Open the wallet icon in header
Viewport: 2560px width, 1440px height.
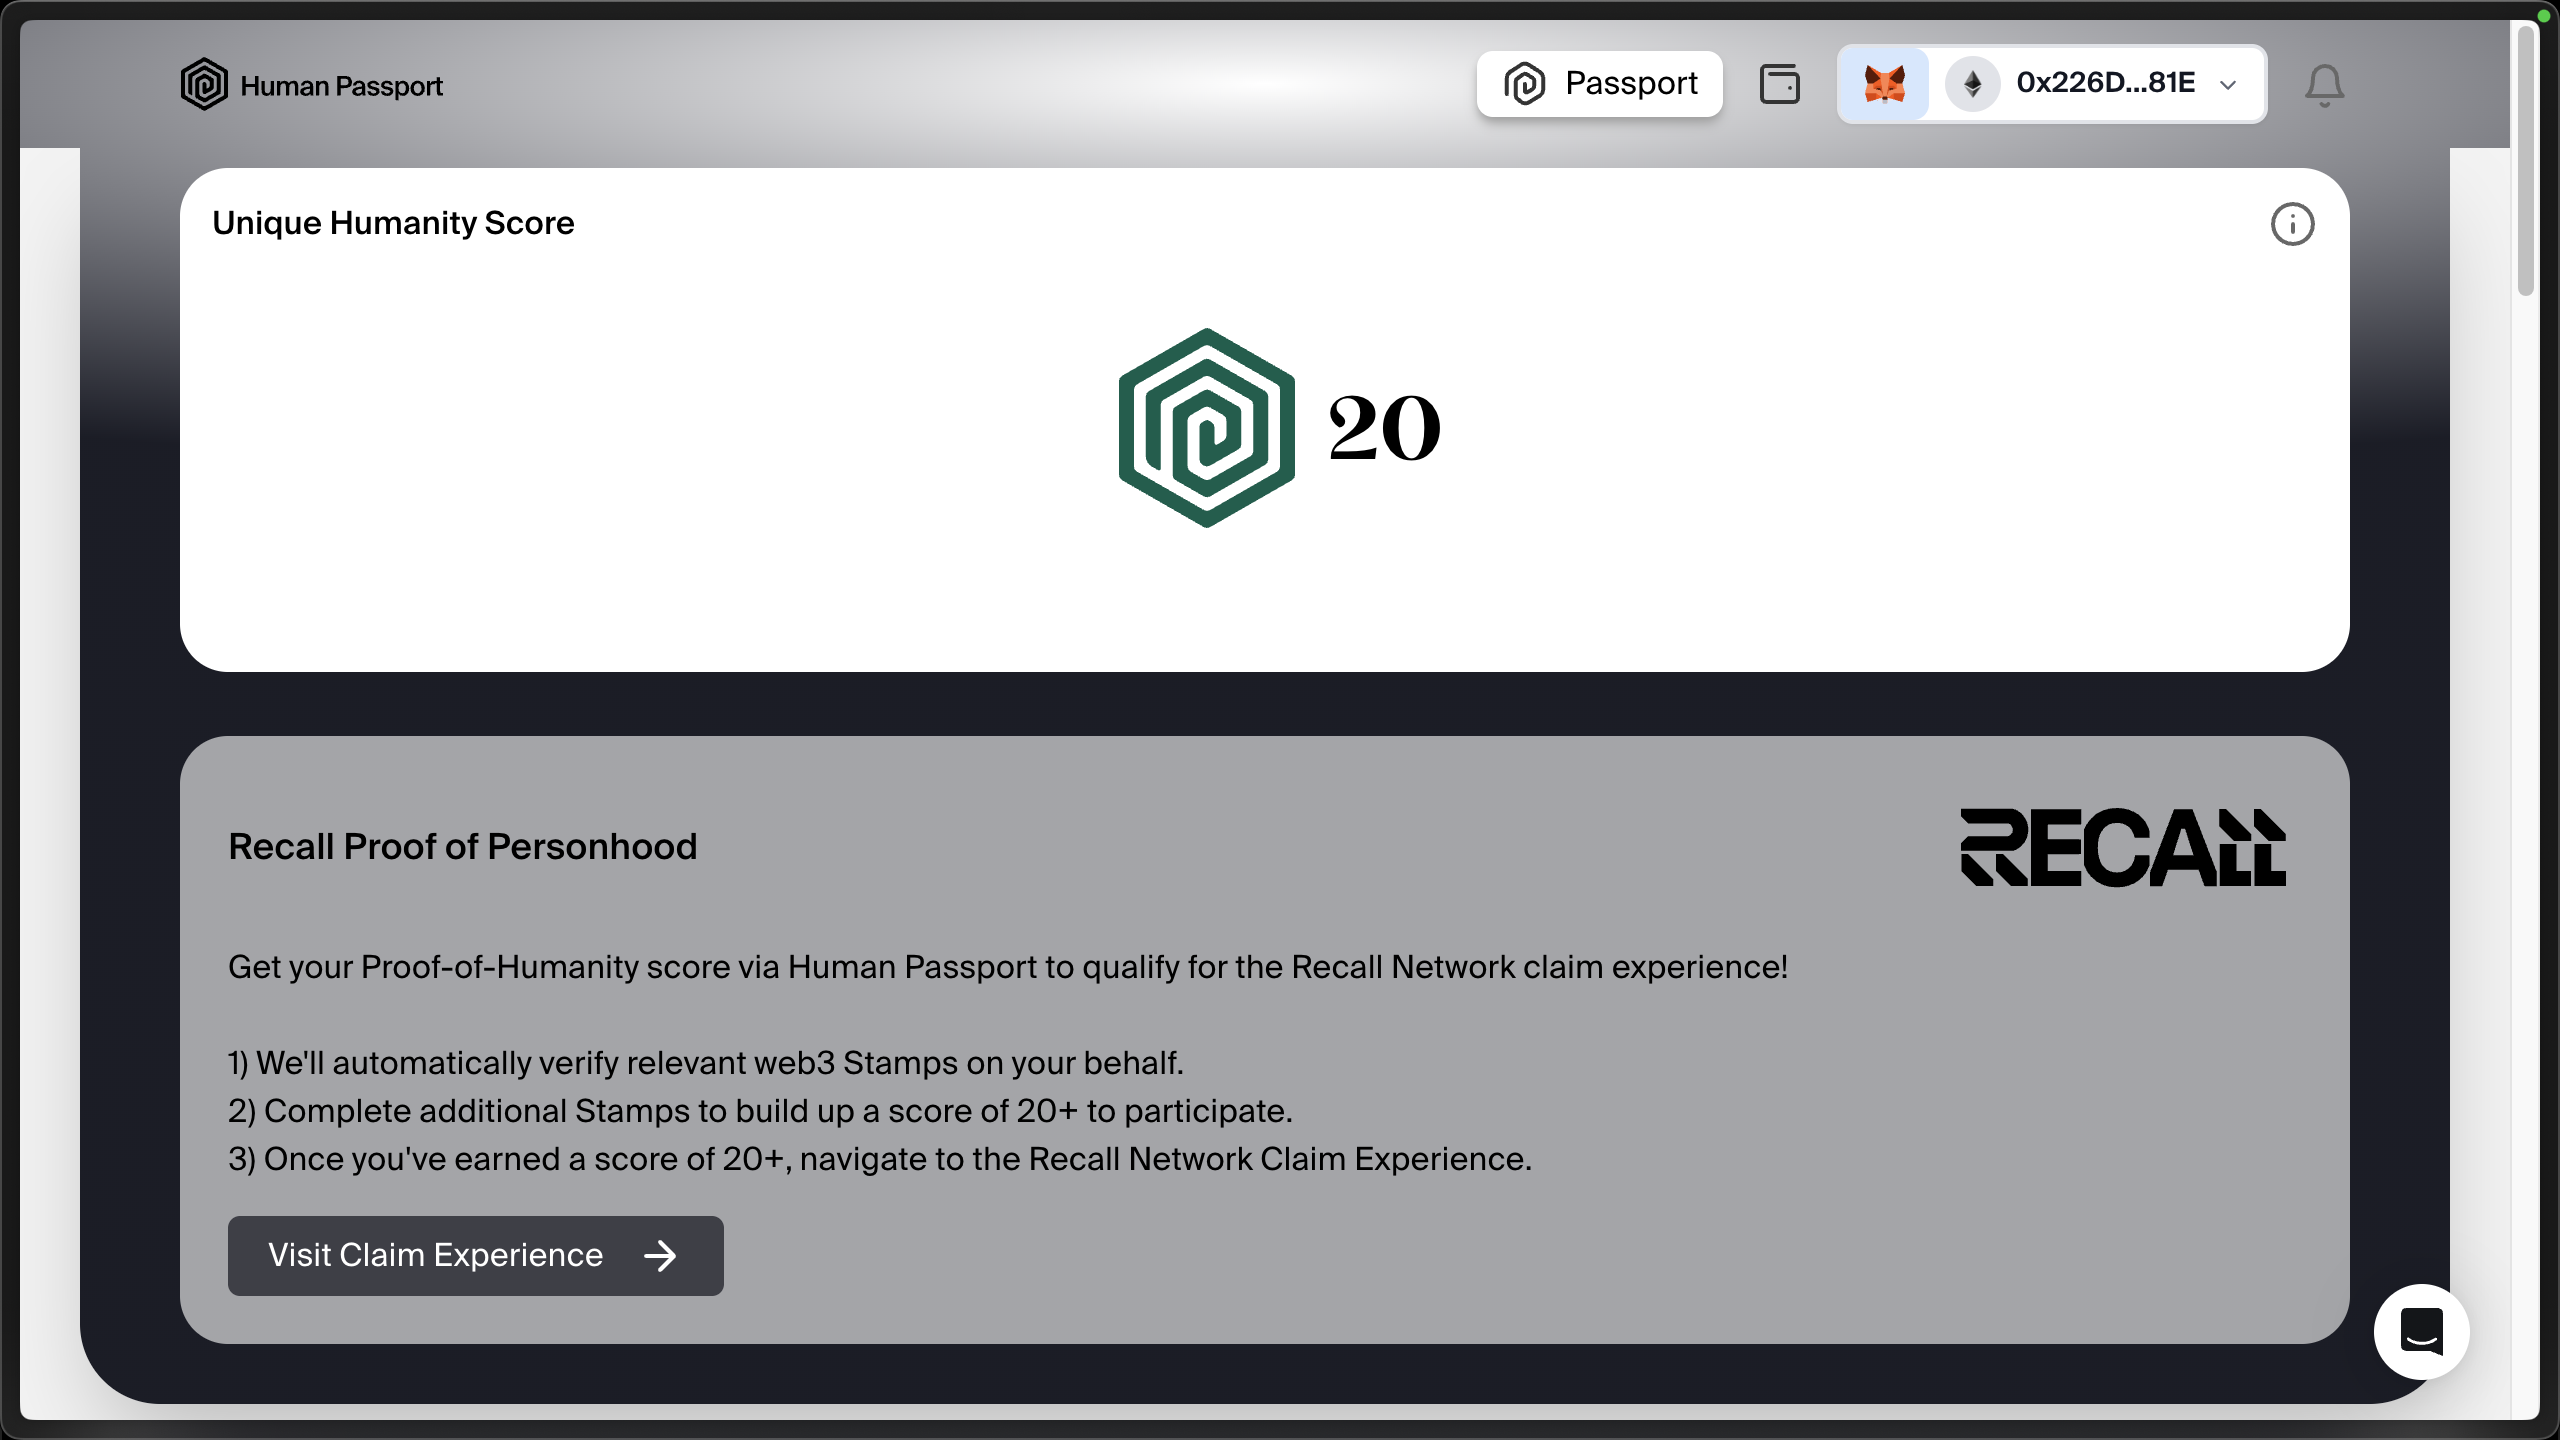[x=1779, y=84]
